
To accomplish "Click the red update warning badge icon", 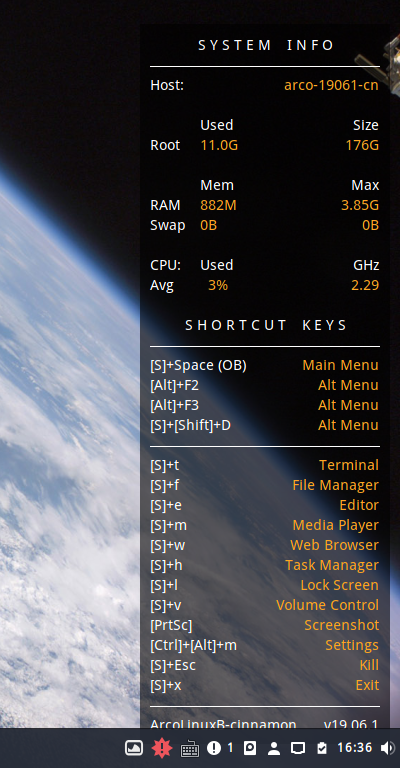I will [x=161, y=748].
